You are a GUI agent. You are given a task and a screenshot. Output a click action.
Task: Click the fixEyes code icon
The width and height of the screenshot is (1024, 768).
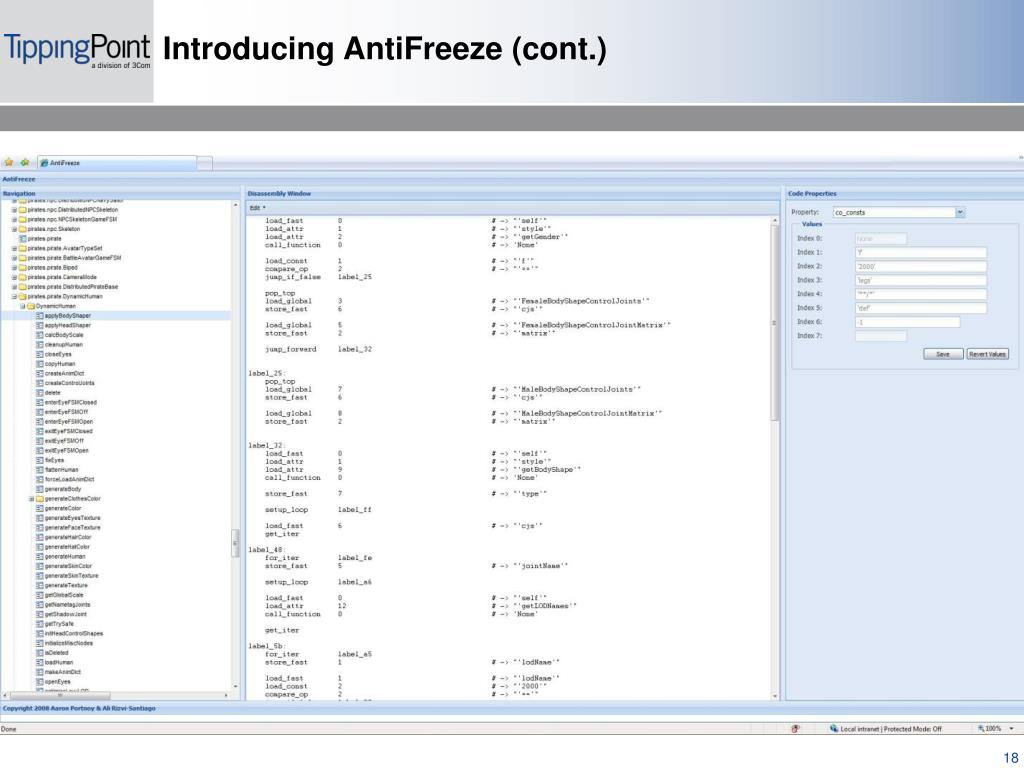tap(40, 460)
